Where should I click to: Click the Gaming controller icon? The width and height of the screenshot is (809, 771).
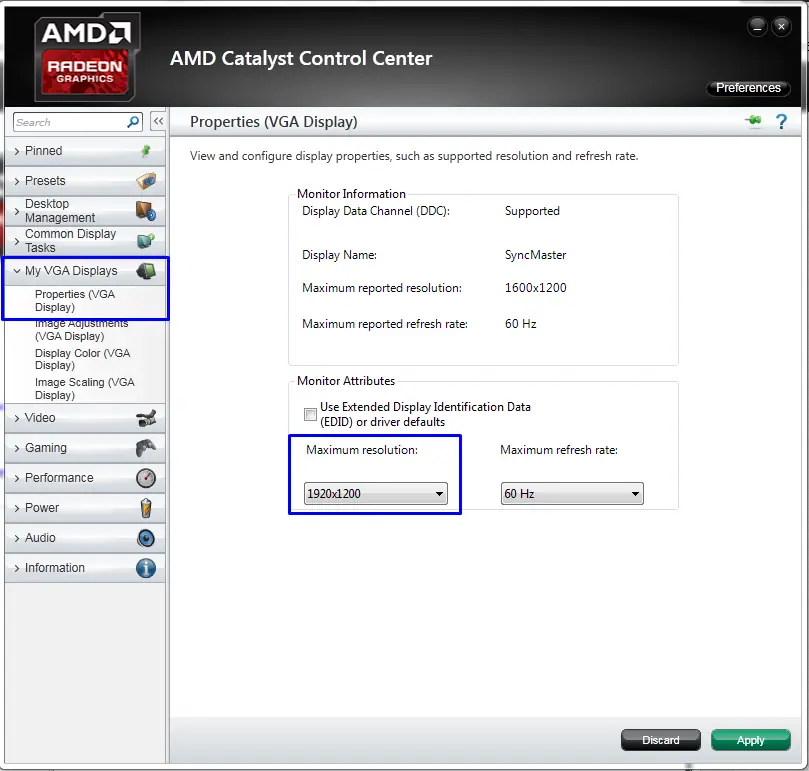coord(146,448)
